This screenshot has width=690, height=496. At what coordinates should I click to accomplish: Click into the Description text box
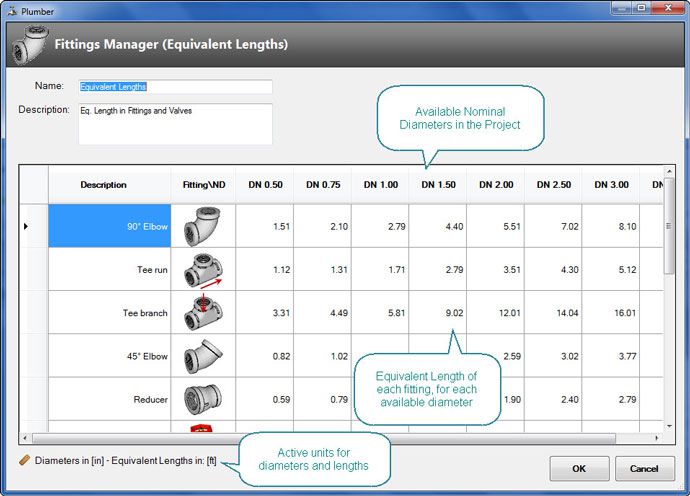pos(175,123)
